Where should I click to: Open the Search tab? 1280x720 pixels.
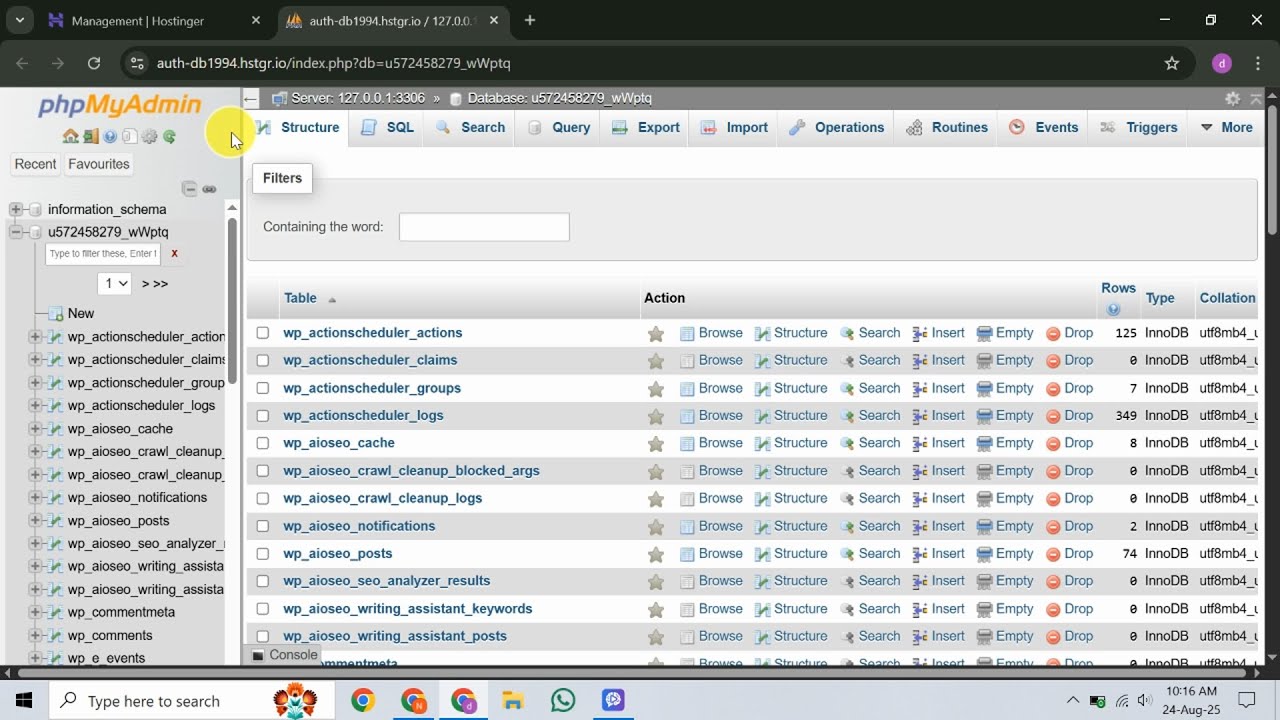click(471, 127)
